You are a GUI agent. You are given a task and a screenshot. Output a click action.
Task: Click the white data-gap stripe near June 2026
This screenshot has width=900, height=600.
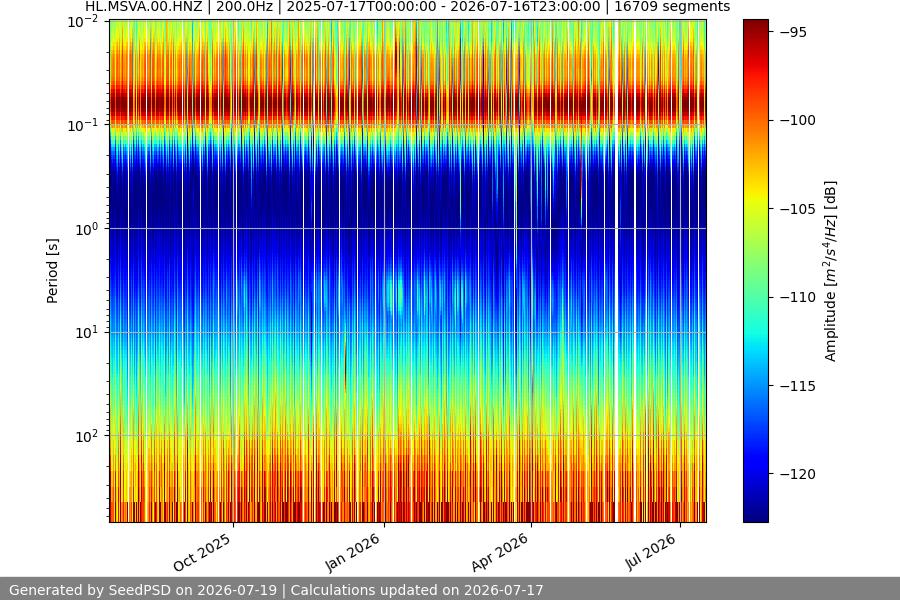[x=616, y=271]
